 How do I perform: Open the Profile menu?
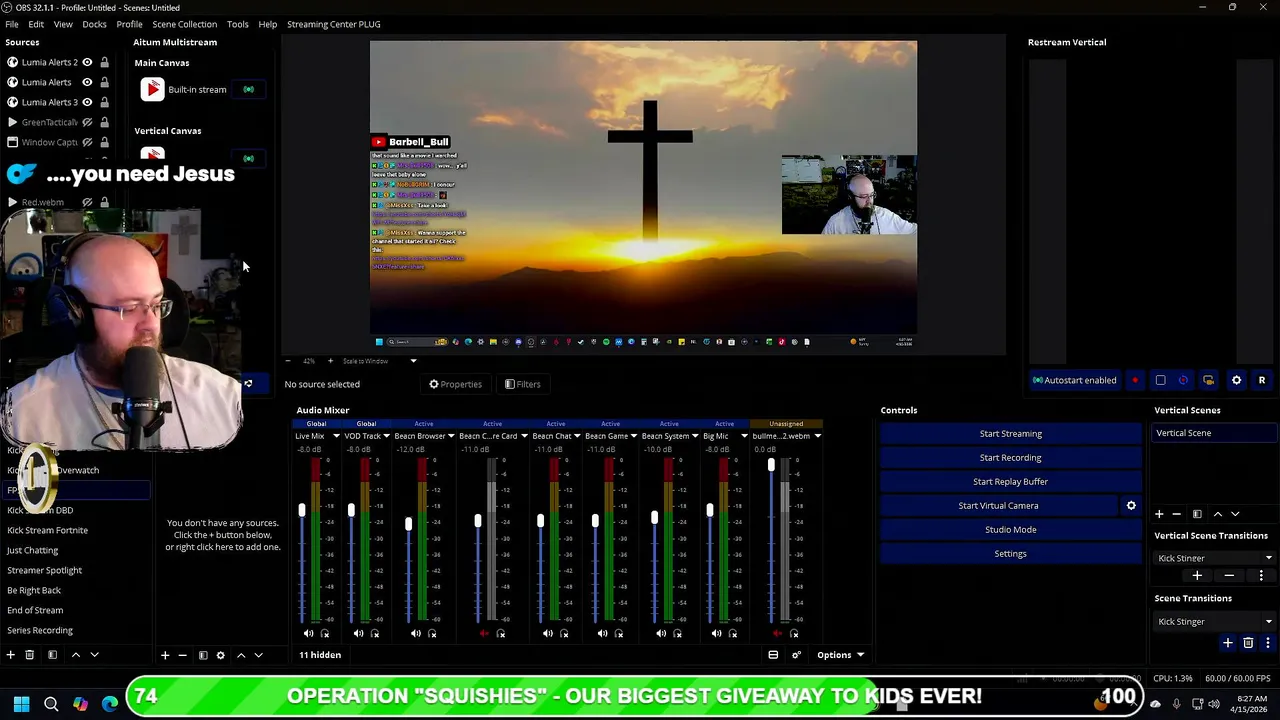pyautogui.click(x=129, y=24)
